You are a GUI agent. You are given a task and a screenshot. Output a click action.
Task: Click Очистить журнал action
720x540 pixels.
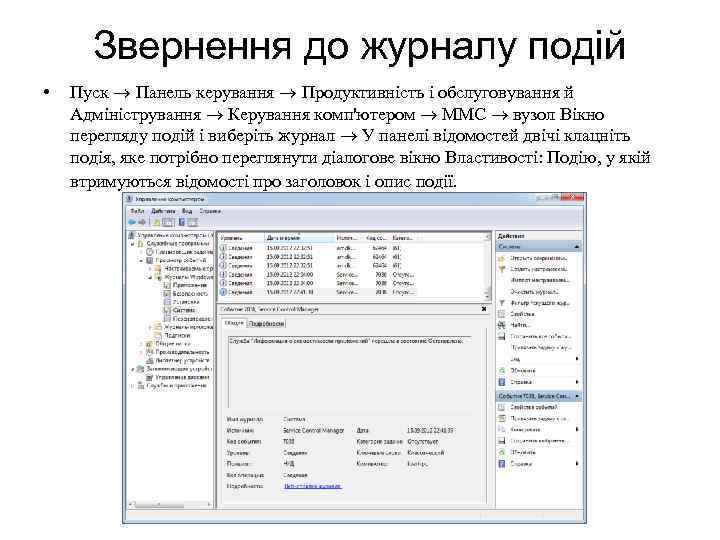click(x=534, y=292)
